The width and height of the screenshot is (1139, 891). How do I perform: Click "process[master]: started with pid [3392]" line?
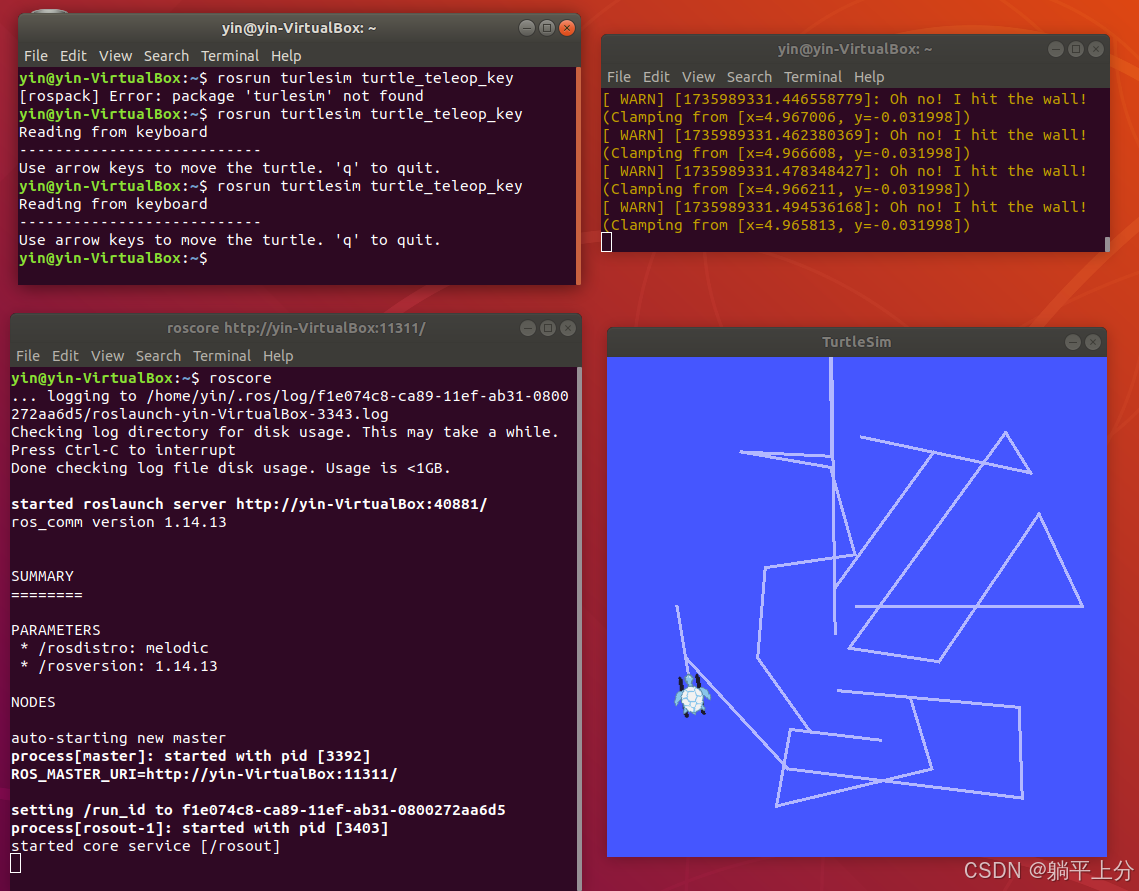coord(190,756)
